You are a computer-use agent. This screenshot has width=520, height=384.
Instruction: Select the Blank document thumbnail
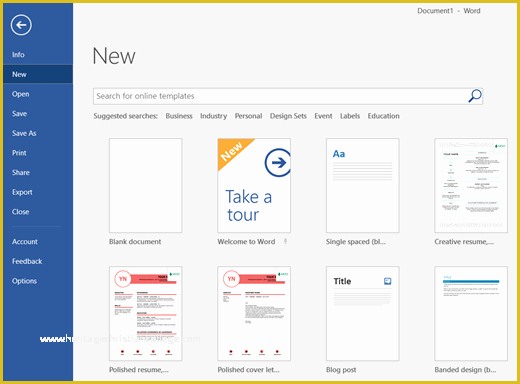146,185
